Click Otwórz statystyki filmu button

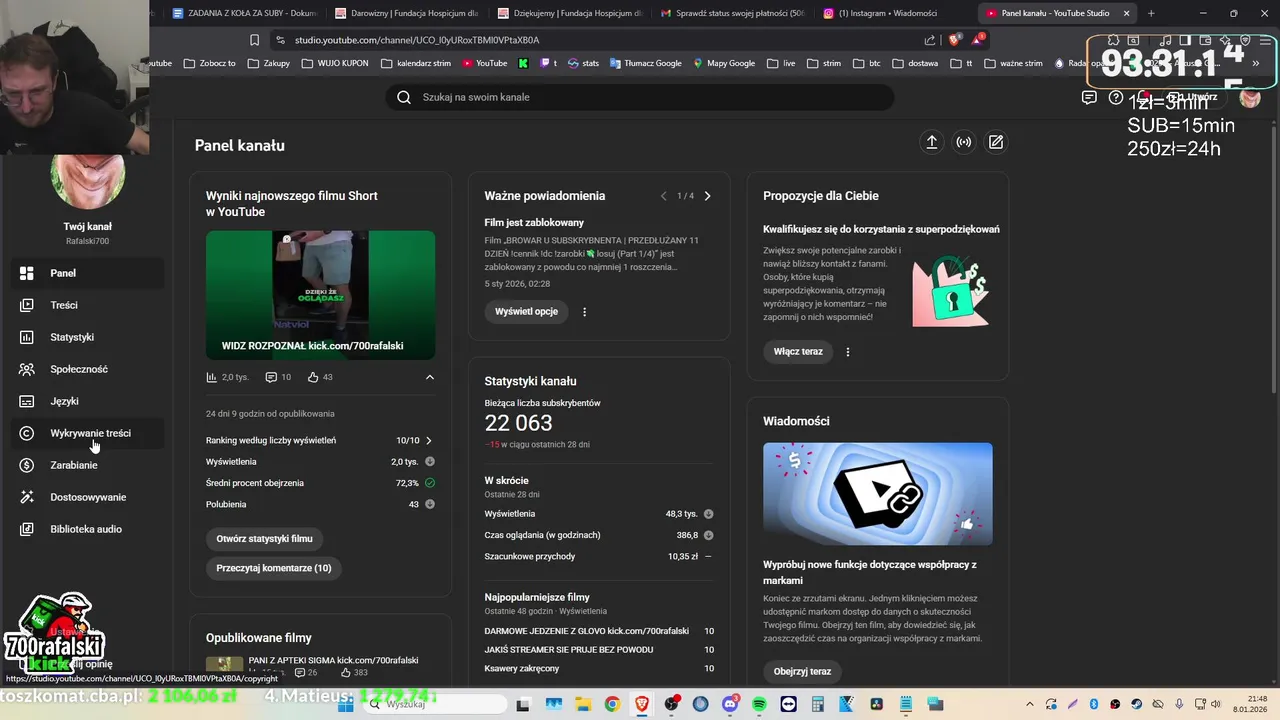point(264,538)
